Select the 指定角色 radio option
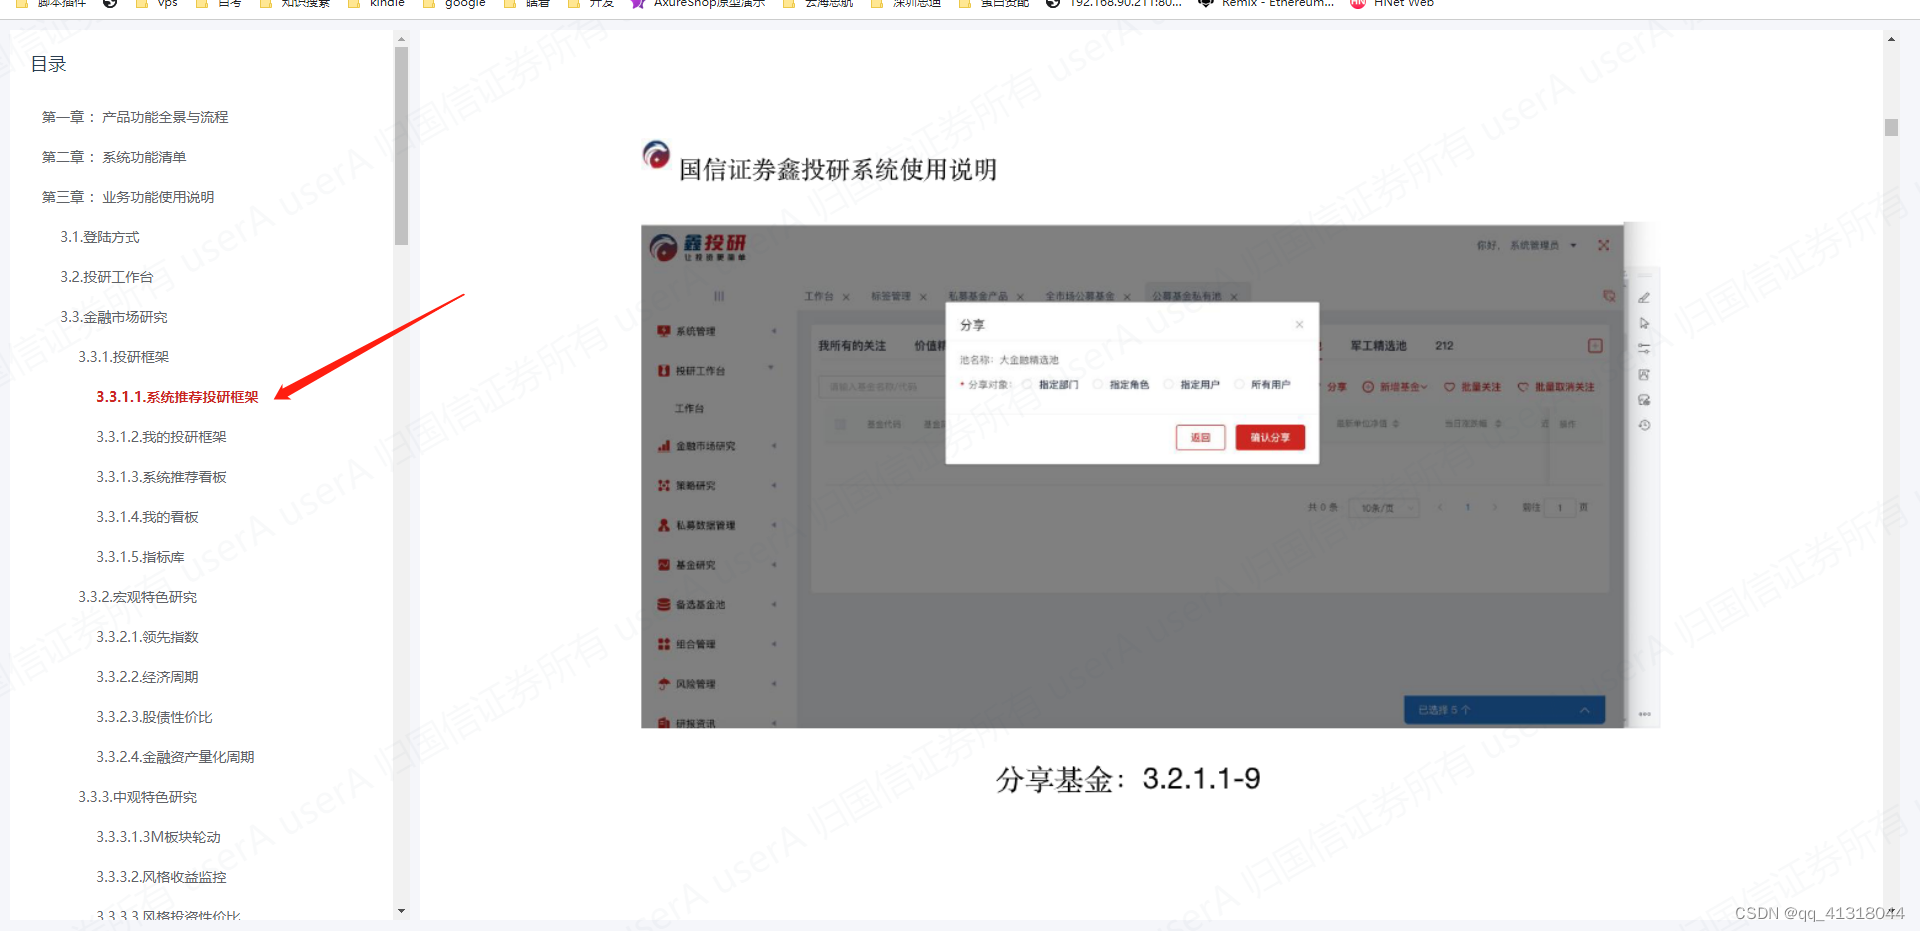 1098,385
